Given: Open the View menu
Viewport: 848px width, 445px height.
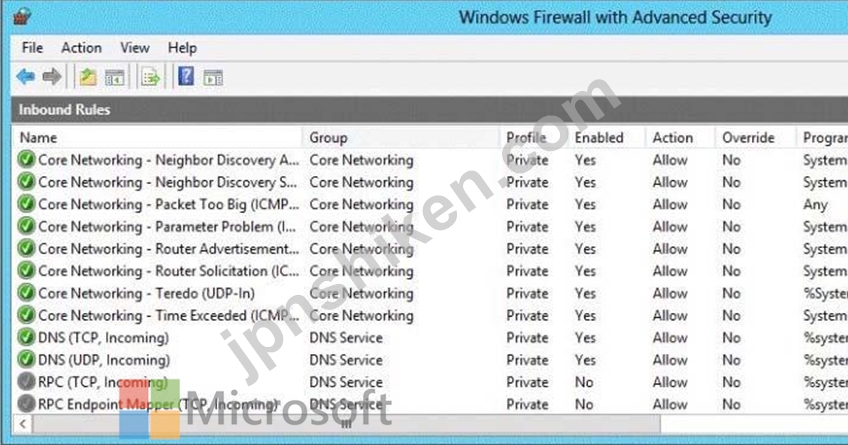Looking at the screenshot, I should 135,48.
